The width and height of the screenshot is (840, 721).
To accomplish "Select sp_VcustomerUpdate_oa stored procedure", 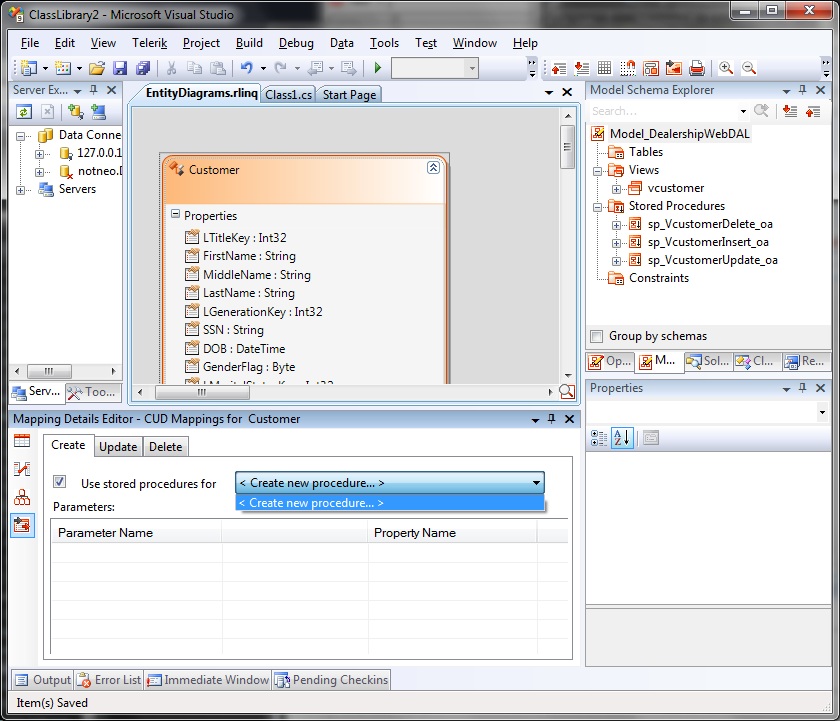I will pos(712,260).
